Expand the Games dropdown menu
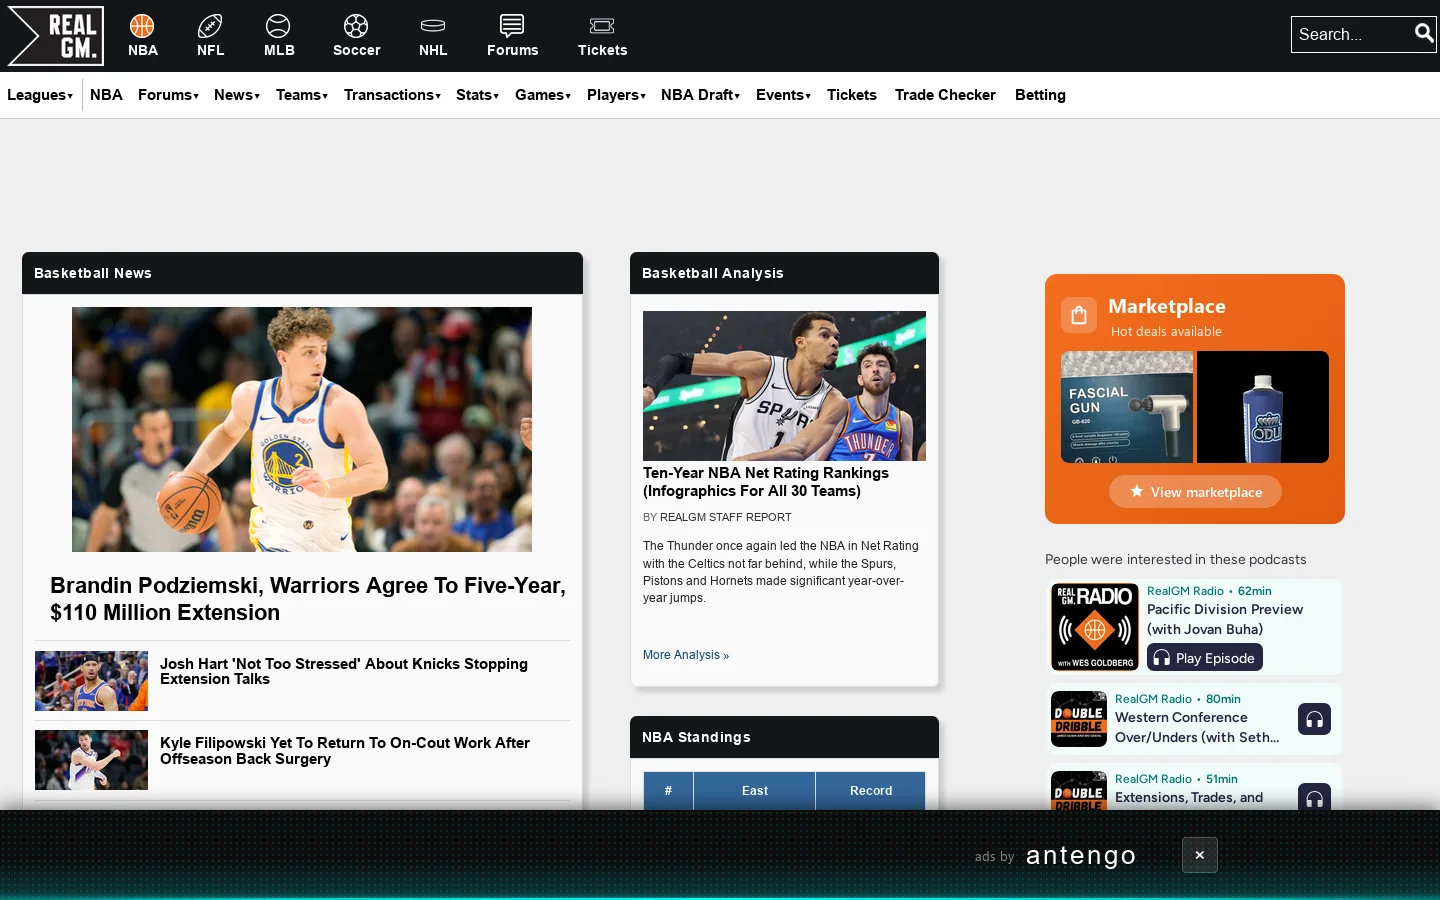Image resolution: width=1440 pixels, height=900 pixels. (543, 95)
